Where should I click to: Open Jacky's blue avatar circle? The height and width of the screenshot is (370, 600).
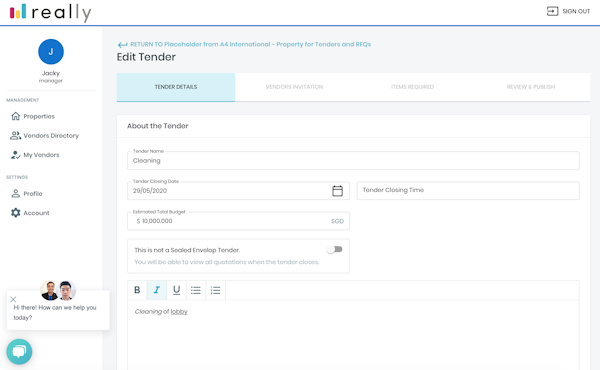coord(51,52)
